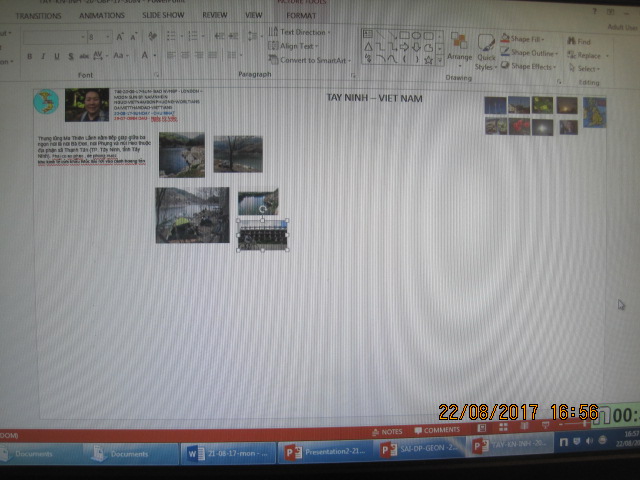Toggle Underline formatting

(x=57, y=56)
